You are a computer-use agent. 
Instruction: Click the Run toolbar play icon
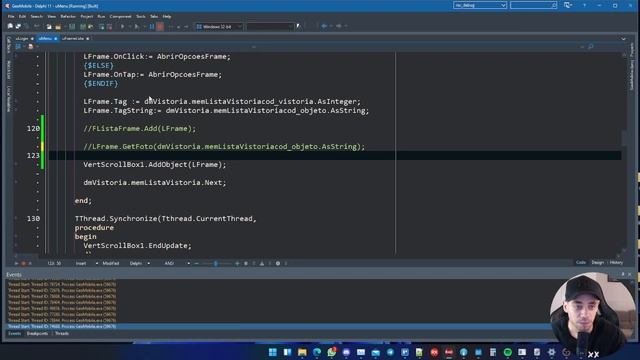click(x=122, y=27)
